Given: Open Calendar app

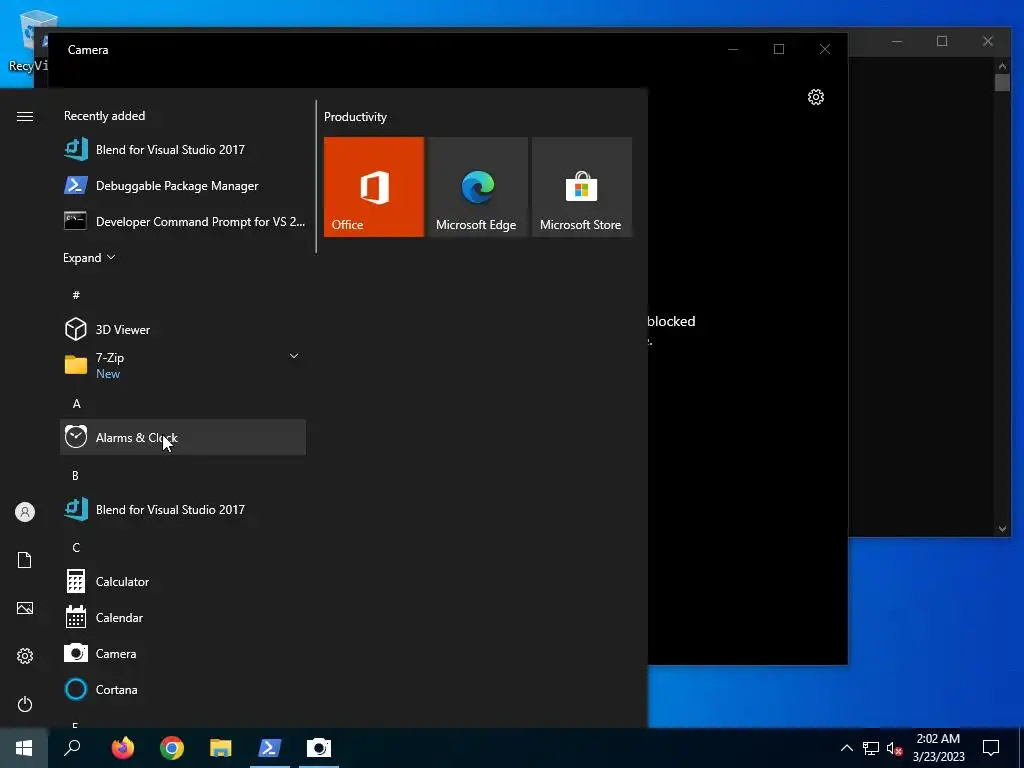Looking at the screenshot, I should (183, 617).
